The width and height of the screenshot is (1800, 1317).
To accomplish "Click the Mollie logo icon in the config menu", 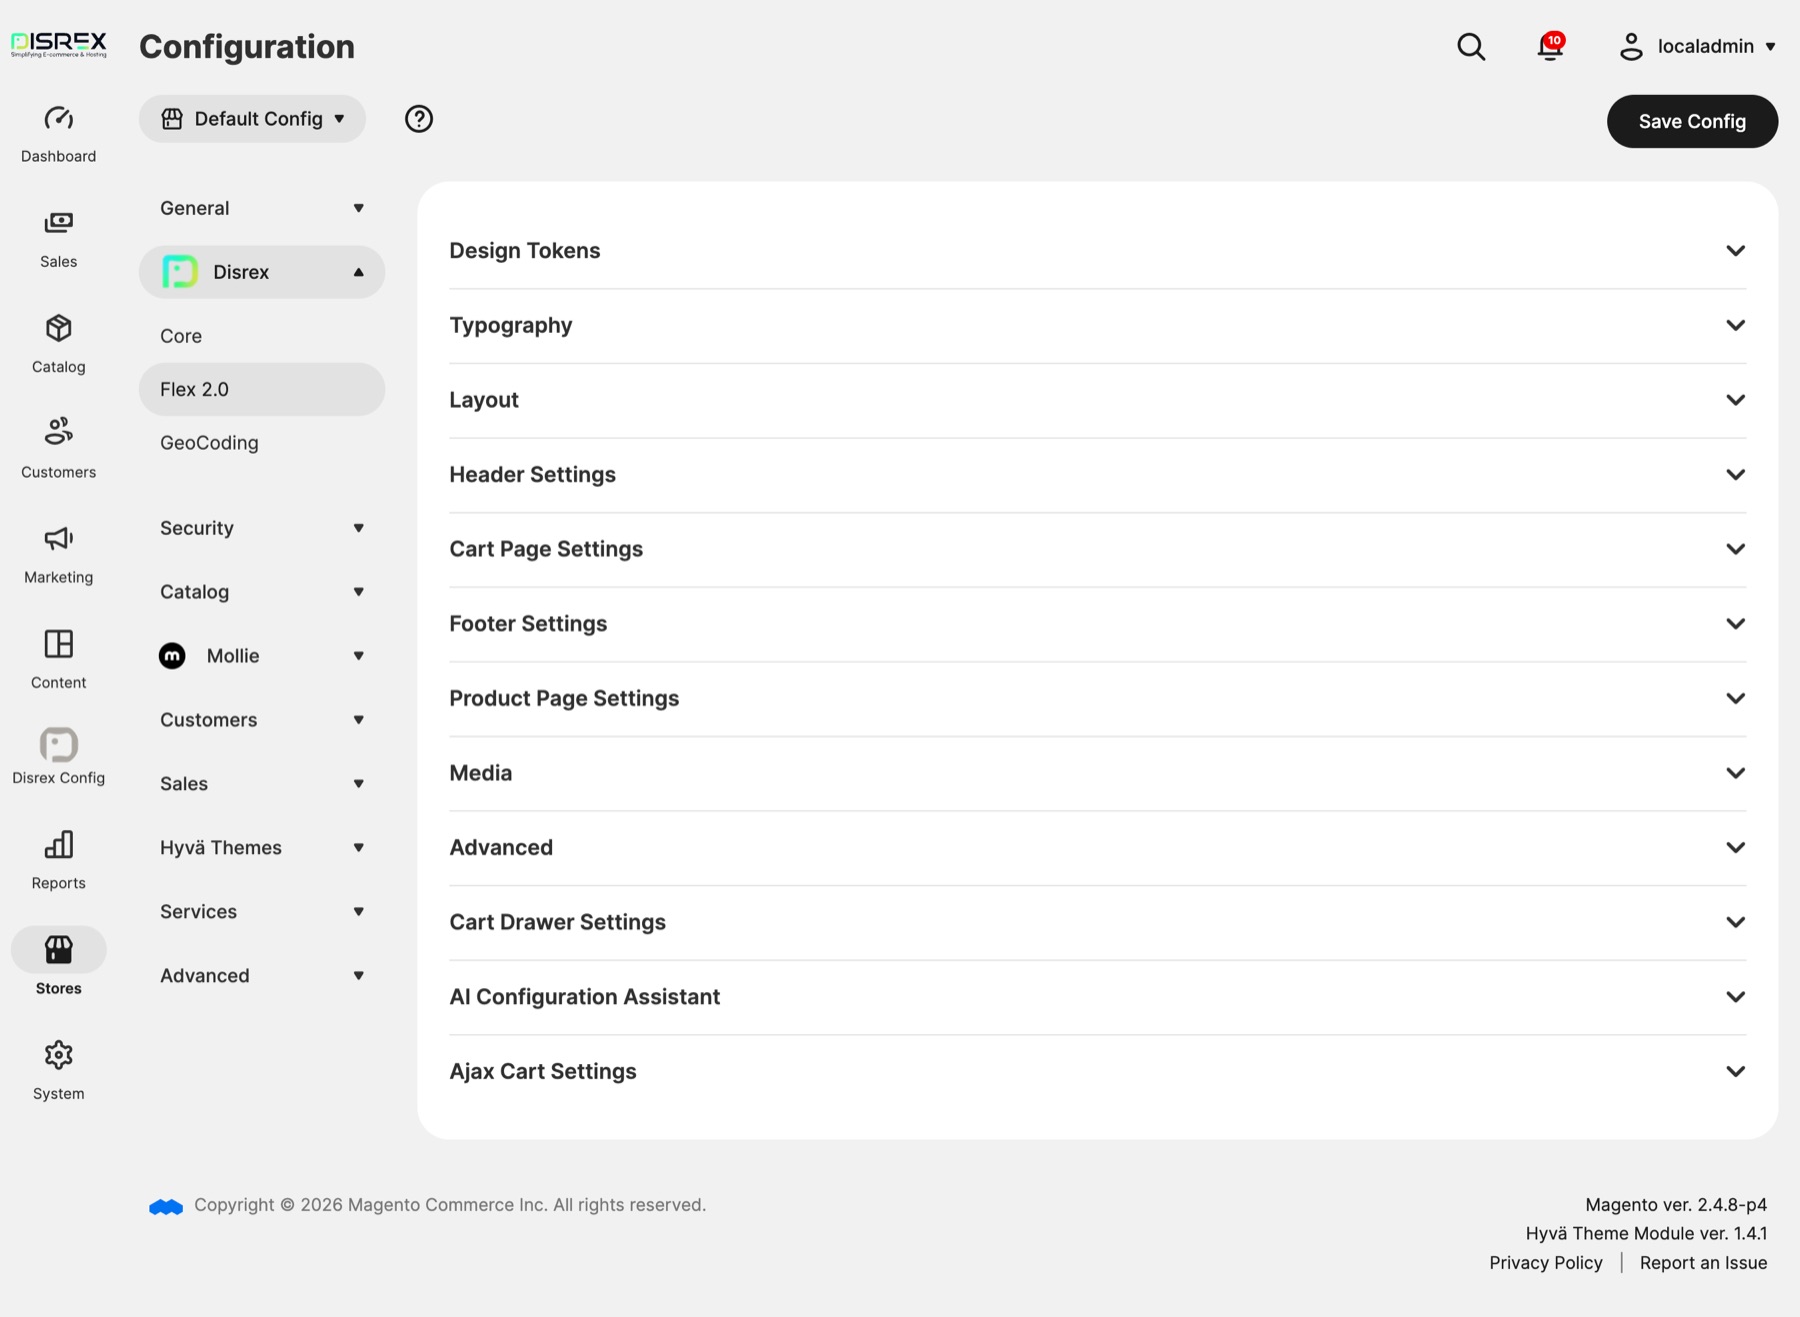I will [172, 656].
